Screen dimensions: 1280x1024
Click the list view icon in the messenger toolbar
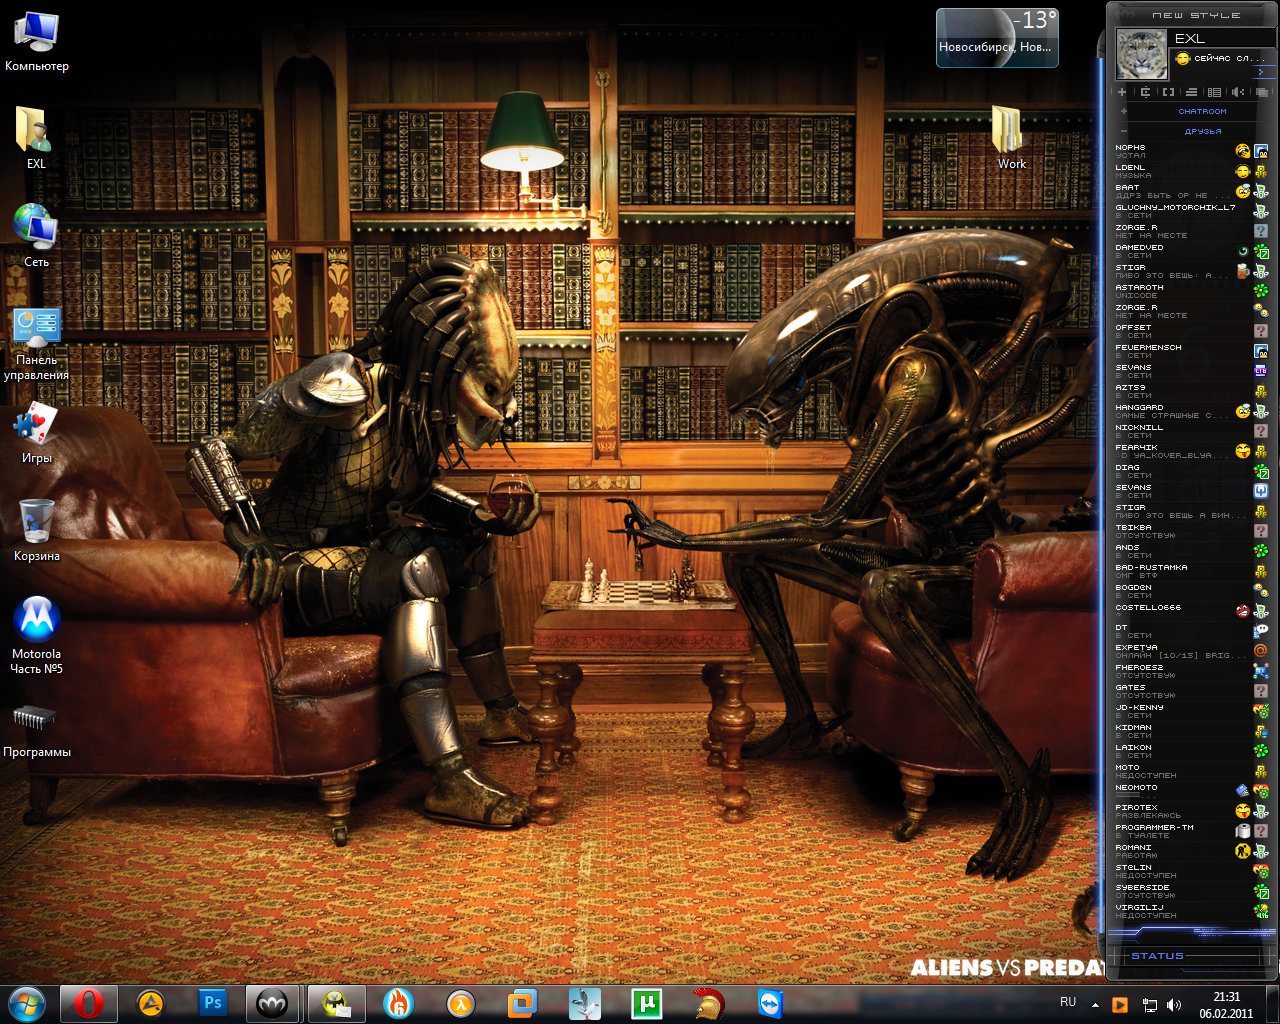1214,92
